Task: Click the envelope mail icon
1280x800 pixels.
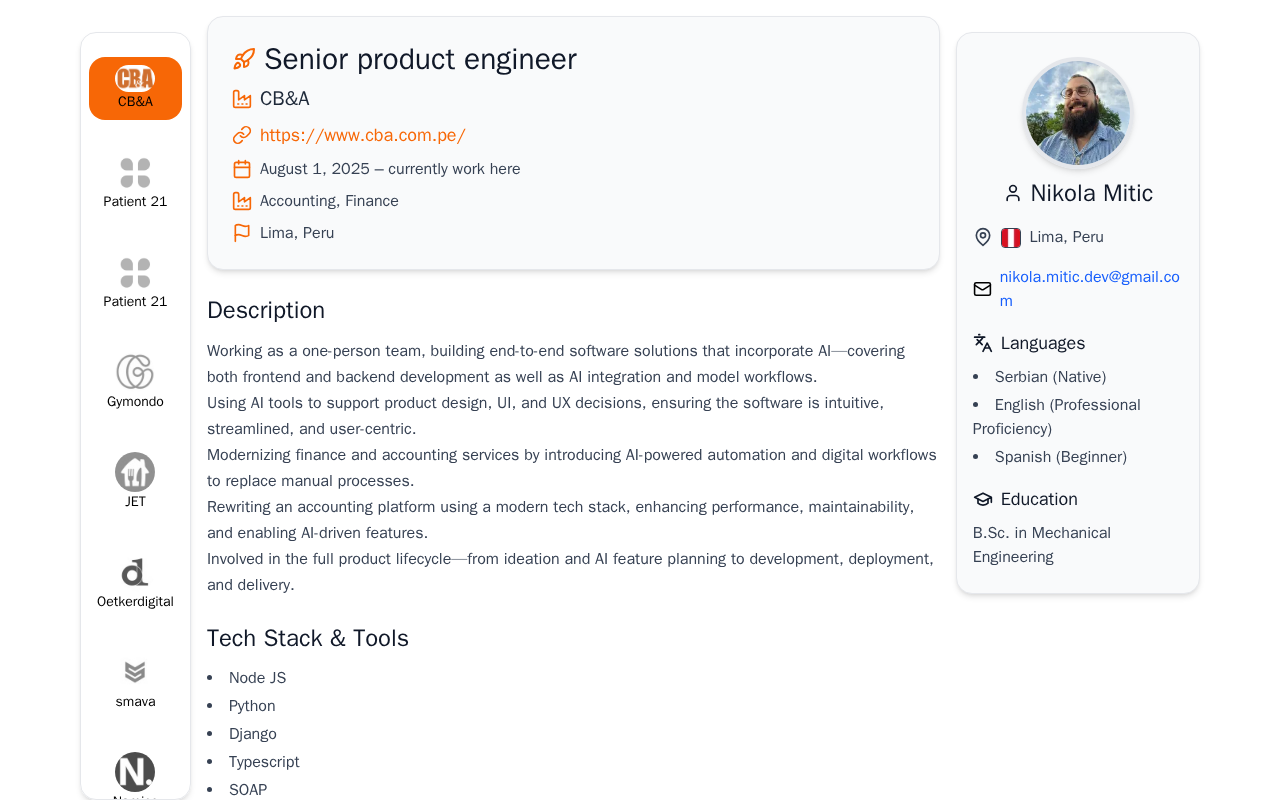Action: [982, 289]
